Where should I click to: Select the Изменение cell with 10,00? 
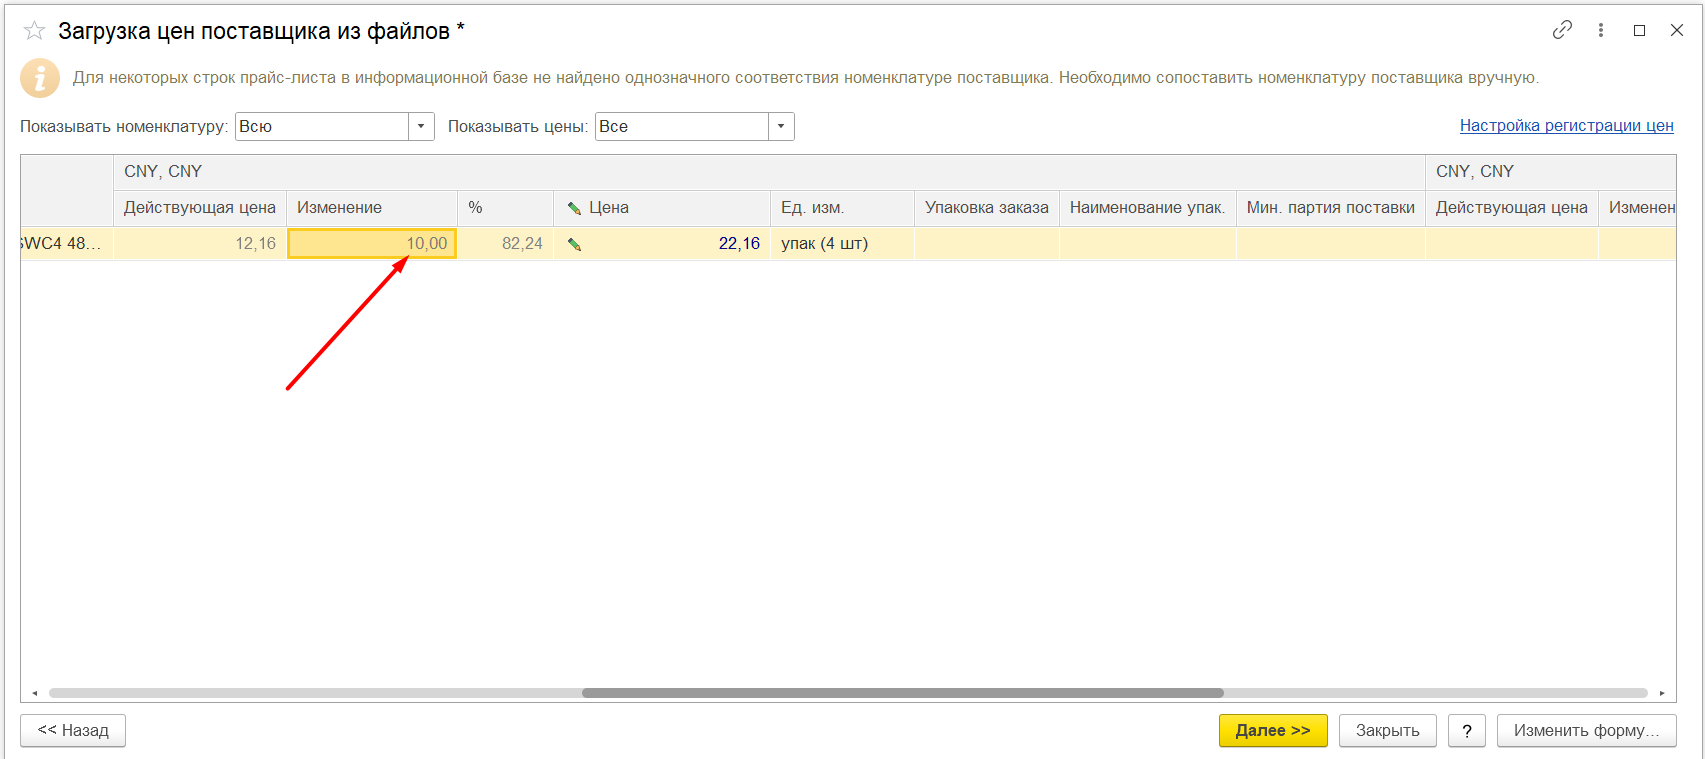tap(372, 244)
